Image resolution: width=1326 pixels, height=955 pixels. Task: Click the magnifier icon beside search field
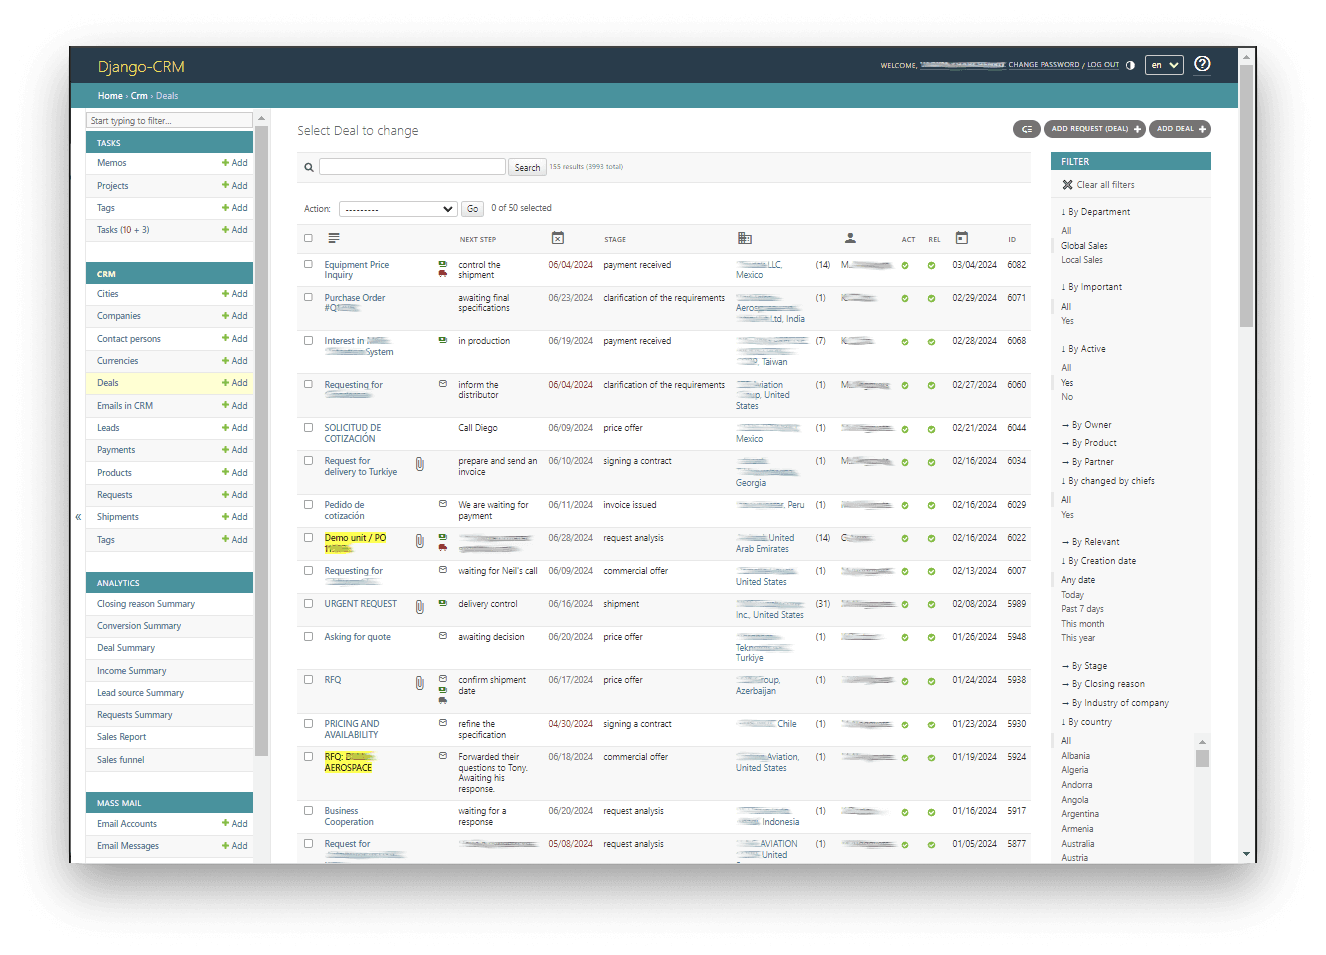click(x=309, y=168)
